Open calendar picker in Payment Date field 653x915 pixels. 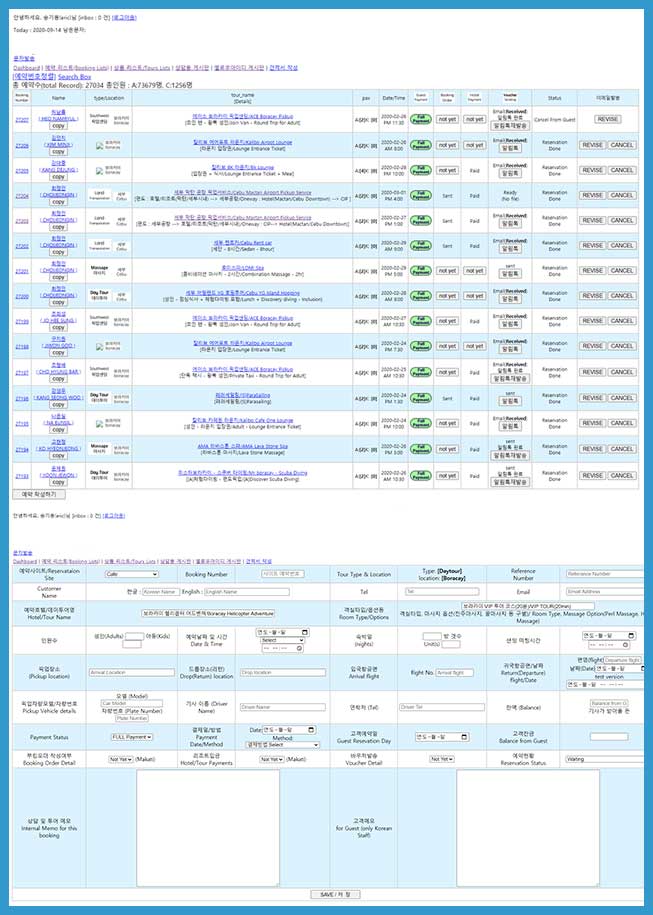(311, 730)
